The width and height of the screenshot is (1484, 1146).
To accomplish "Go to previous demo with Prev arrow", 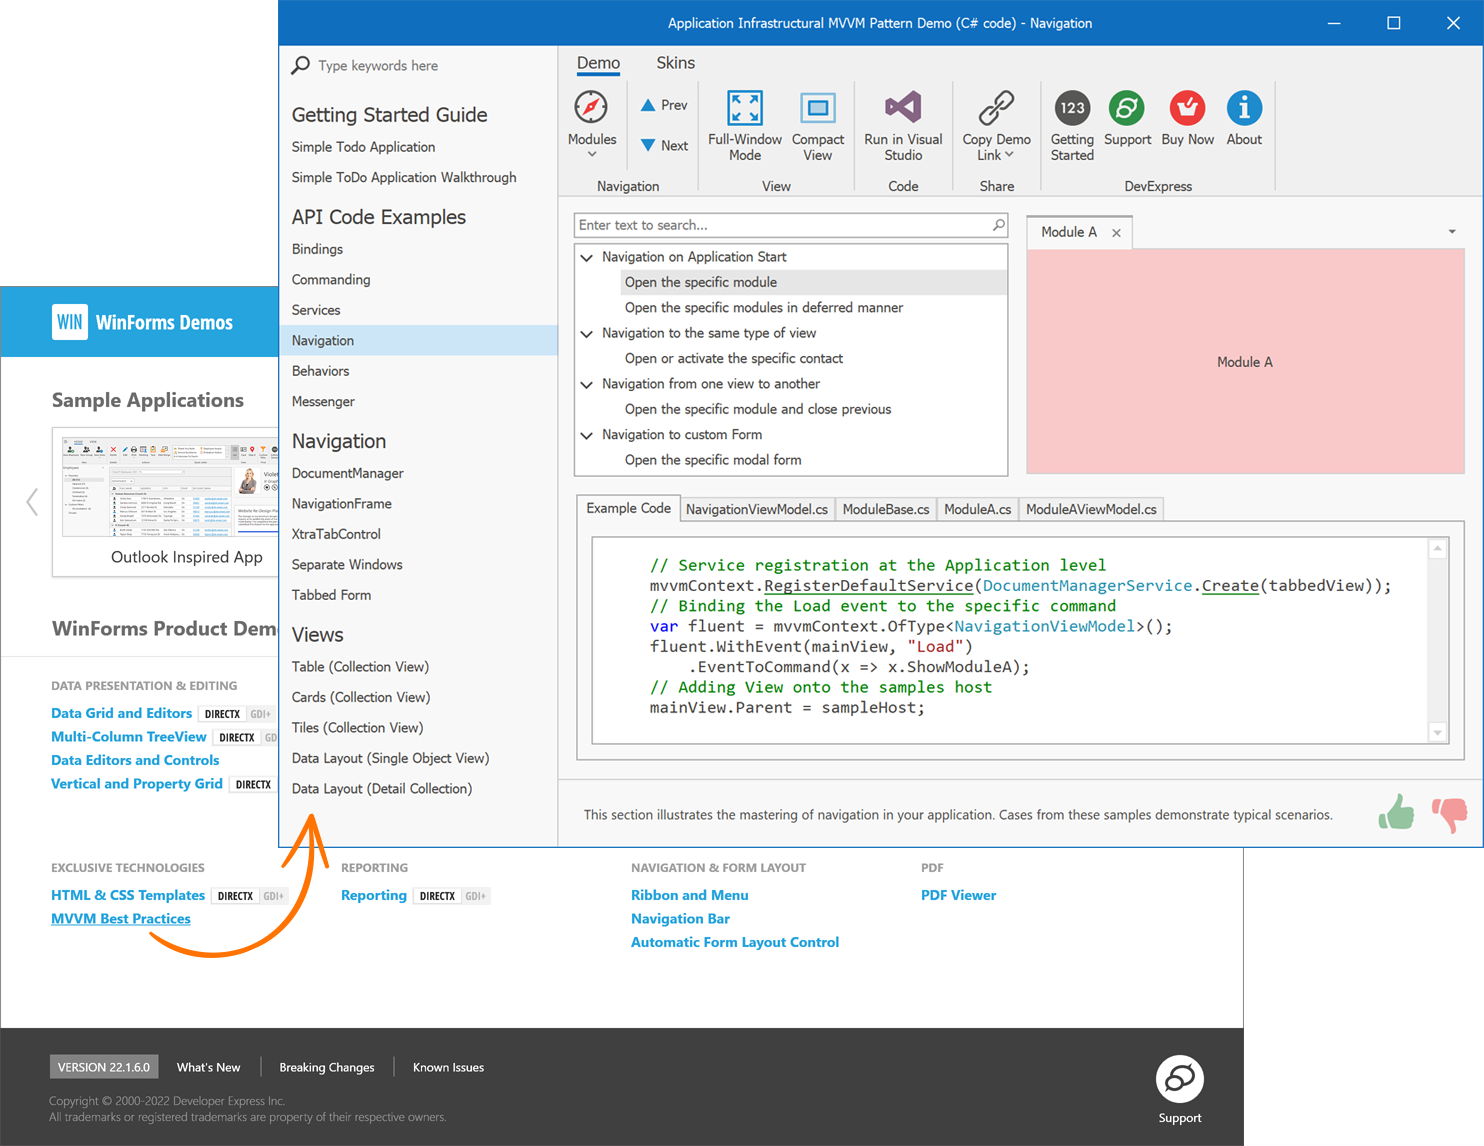I will (664, 105).
